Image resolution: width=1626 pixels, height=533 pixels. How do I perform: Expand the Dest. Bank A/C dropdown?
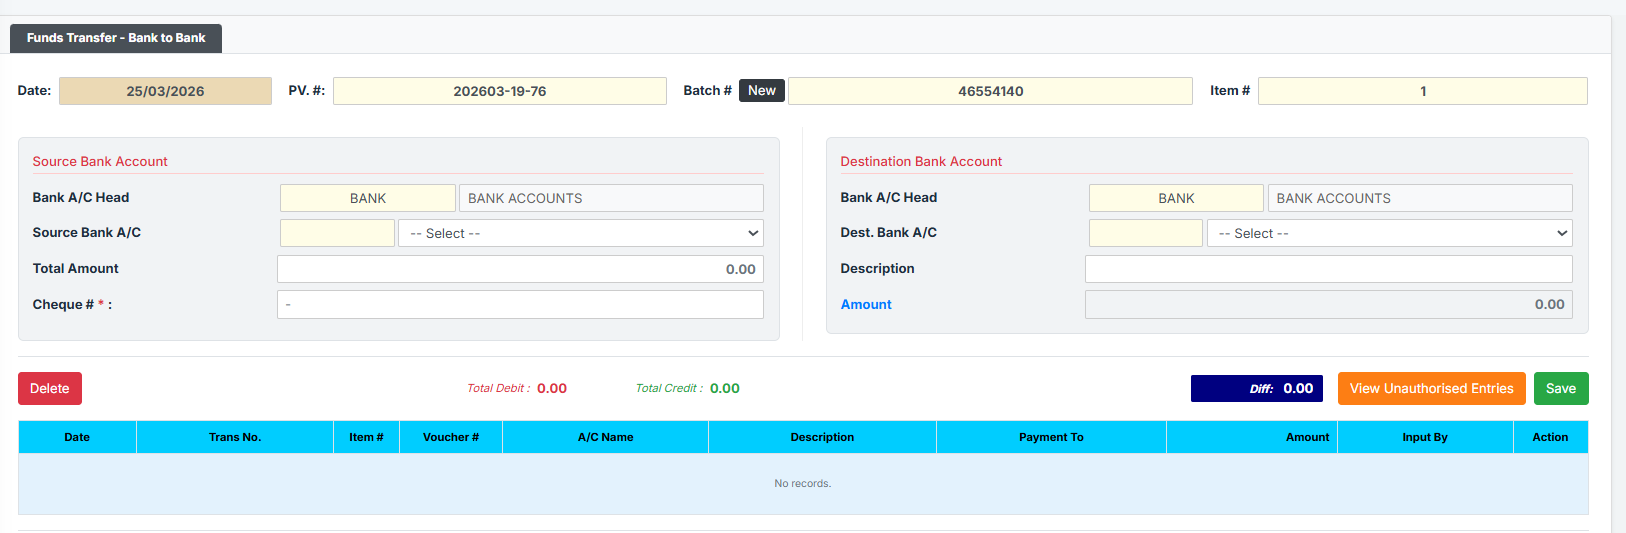pyautogui.click(x=1389, y=233)
